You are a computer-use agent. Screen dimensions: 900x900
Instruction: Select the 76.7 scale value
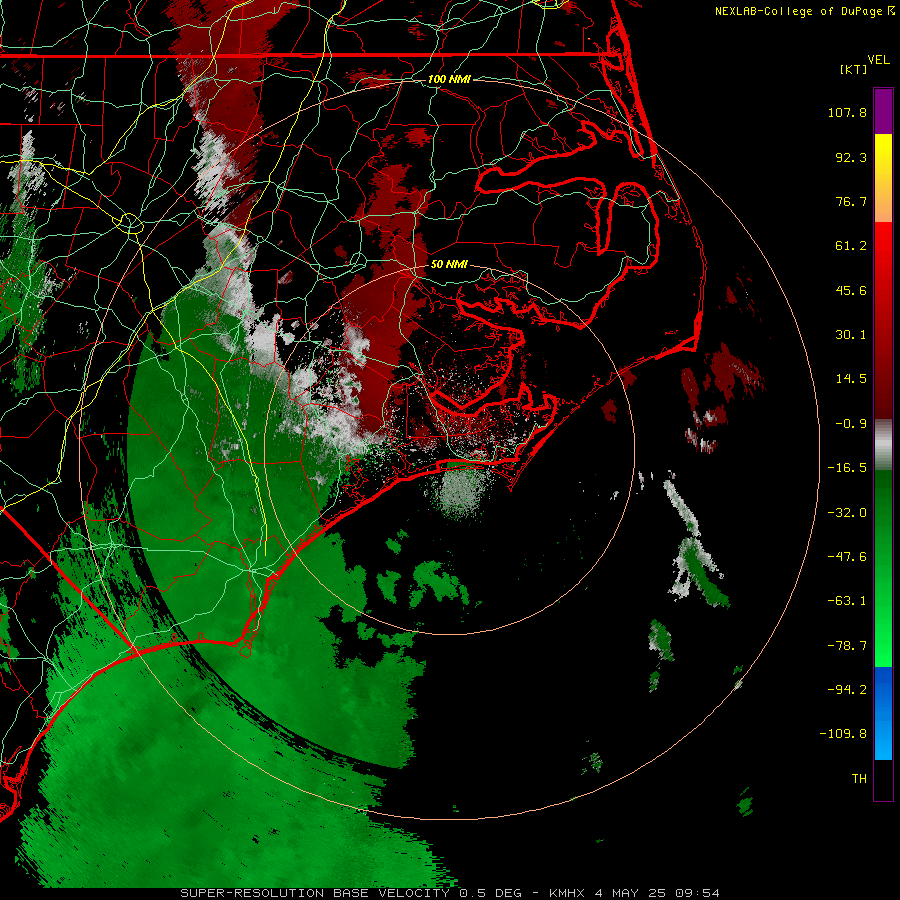point(851,201)
